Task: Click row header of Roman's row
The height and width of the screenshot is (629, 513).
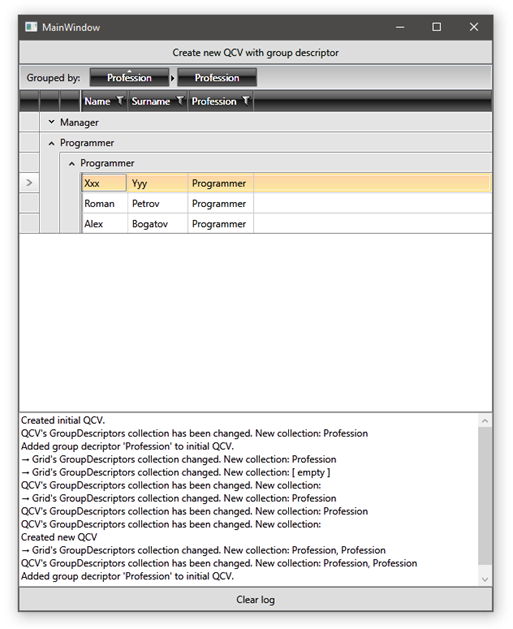Action: [x=29, y=203]
